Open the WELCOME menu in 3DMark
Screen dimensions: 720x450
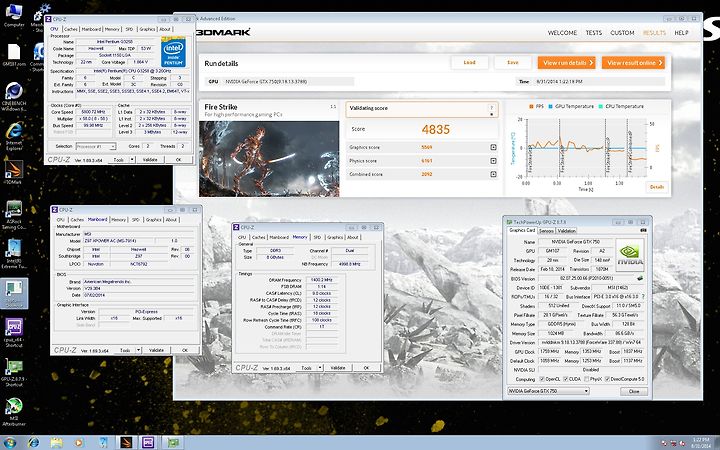562,33
